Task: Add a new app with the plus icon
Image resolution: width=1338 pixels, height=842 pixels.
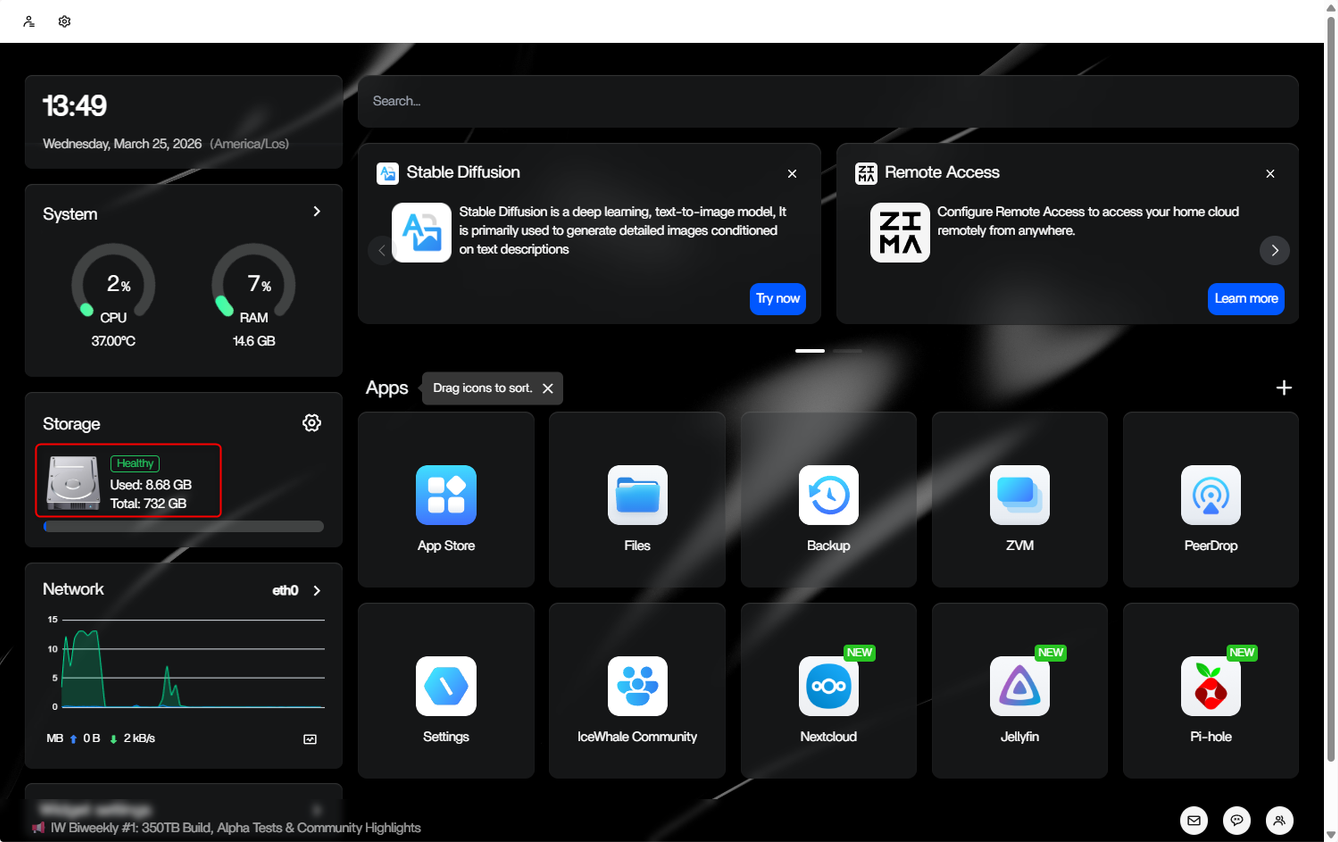Action: [1284, 388]
